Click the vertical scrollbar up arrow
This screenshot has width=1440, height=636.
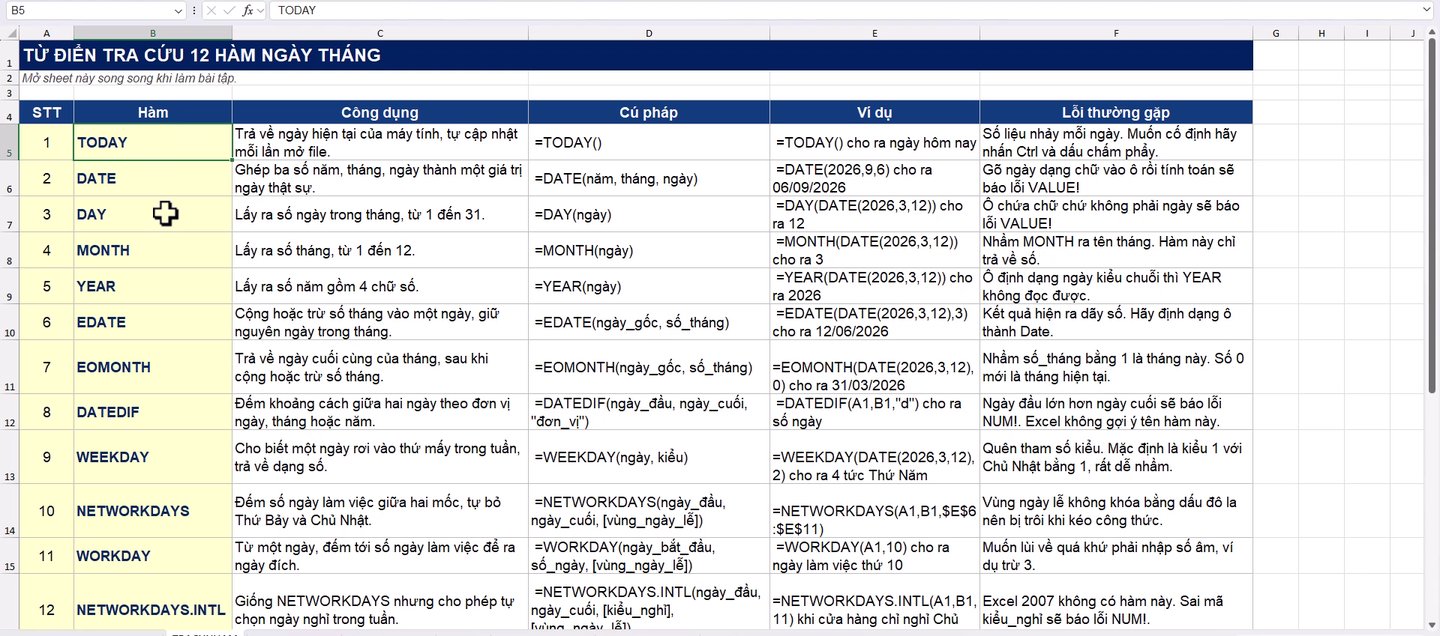point(1434,34)
